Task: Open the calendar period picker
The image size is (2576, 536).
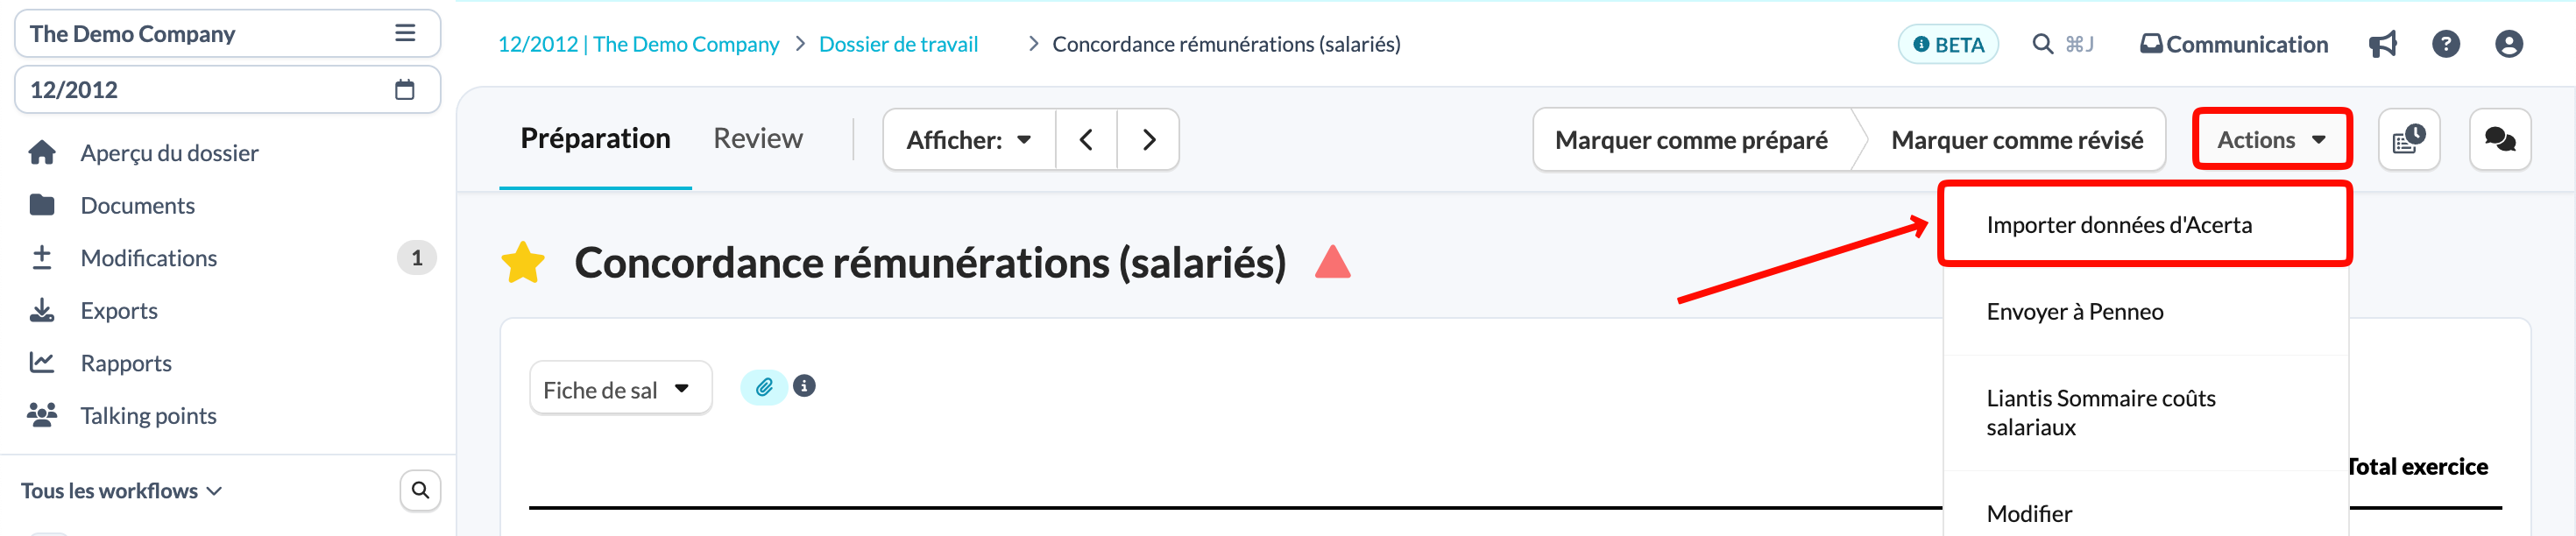Action: coord(404,90)
